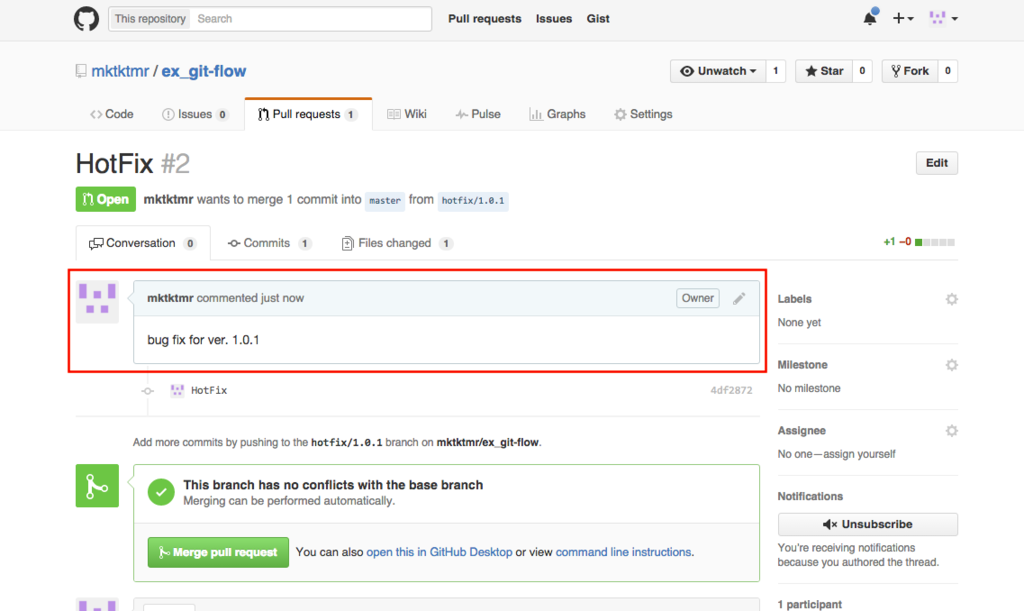Click the repository book icon

point(80,71)
